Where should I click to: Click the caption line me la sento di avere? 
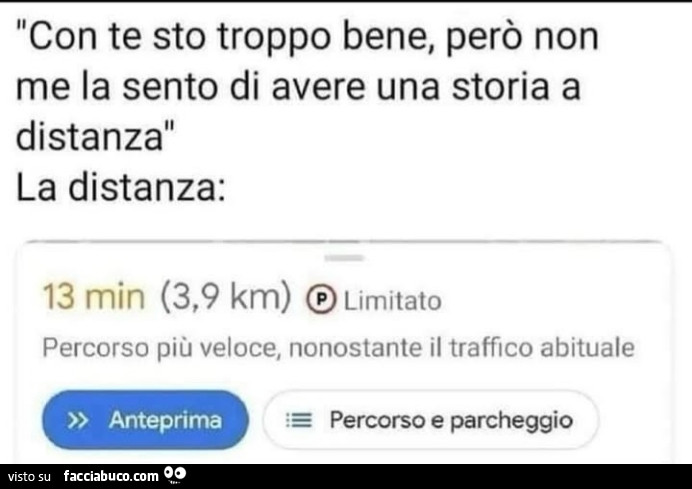(298, 87)
